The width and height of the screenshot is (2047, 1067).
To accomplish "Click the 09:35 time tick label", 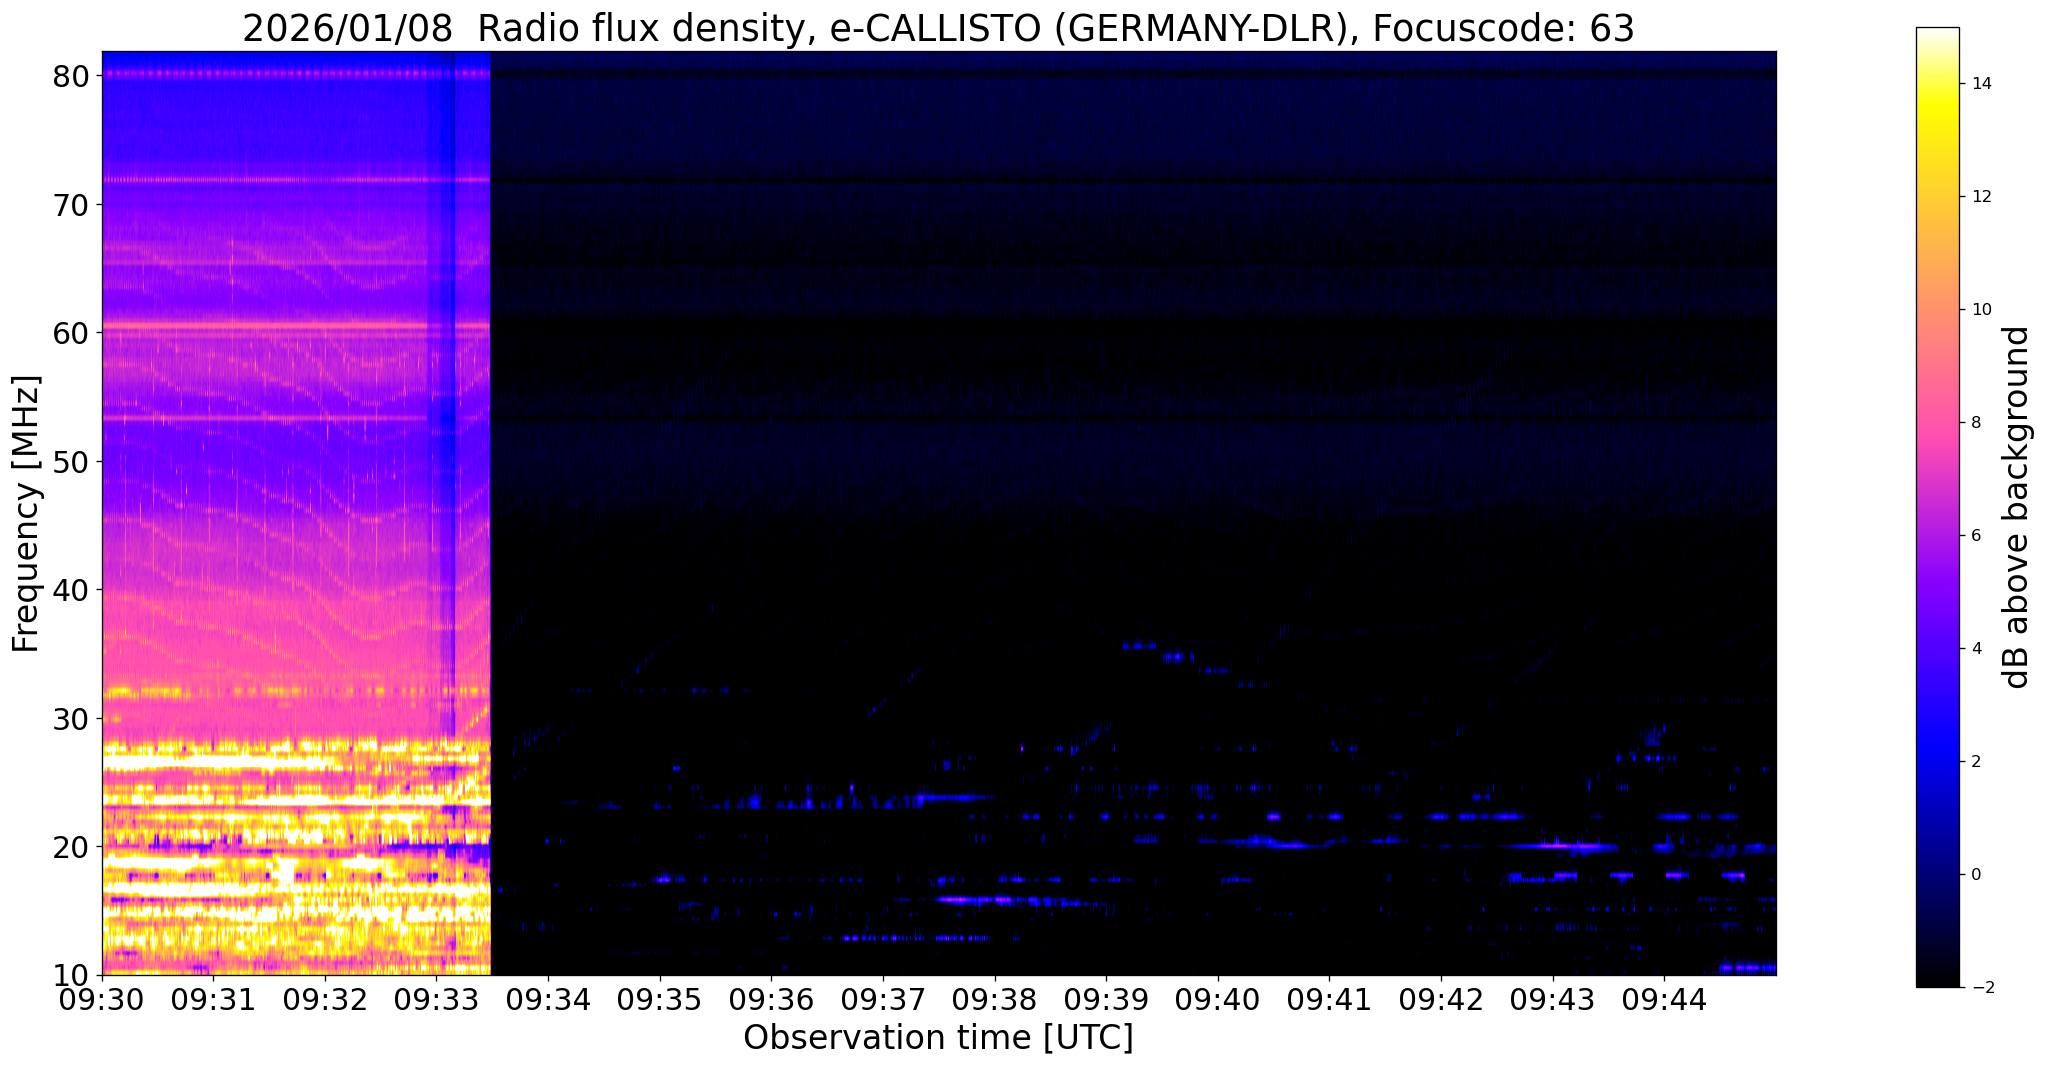I will pyautogui.click(x=660, y=999).
